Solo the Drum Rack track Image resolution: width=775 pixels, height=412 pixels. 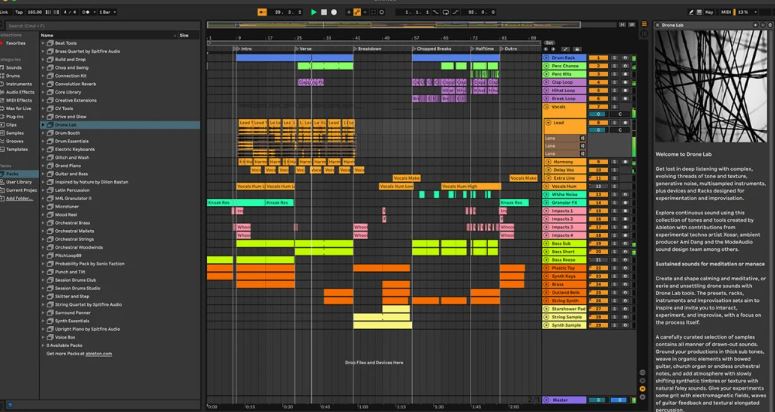[x=615, y=58]
